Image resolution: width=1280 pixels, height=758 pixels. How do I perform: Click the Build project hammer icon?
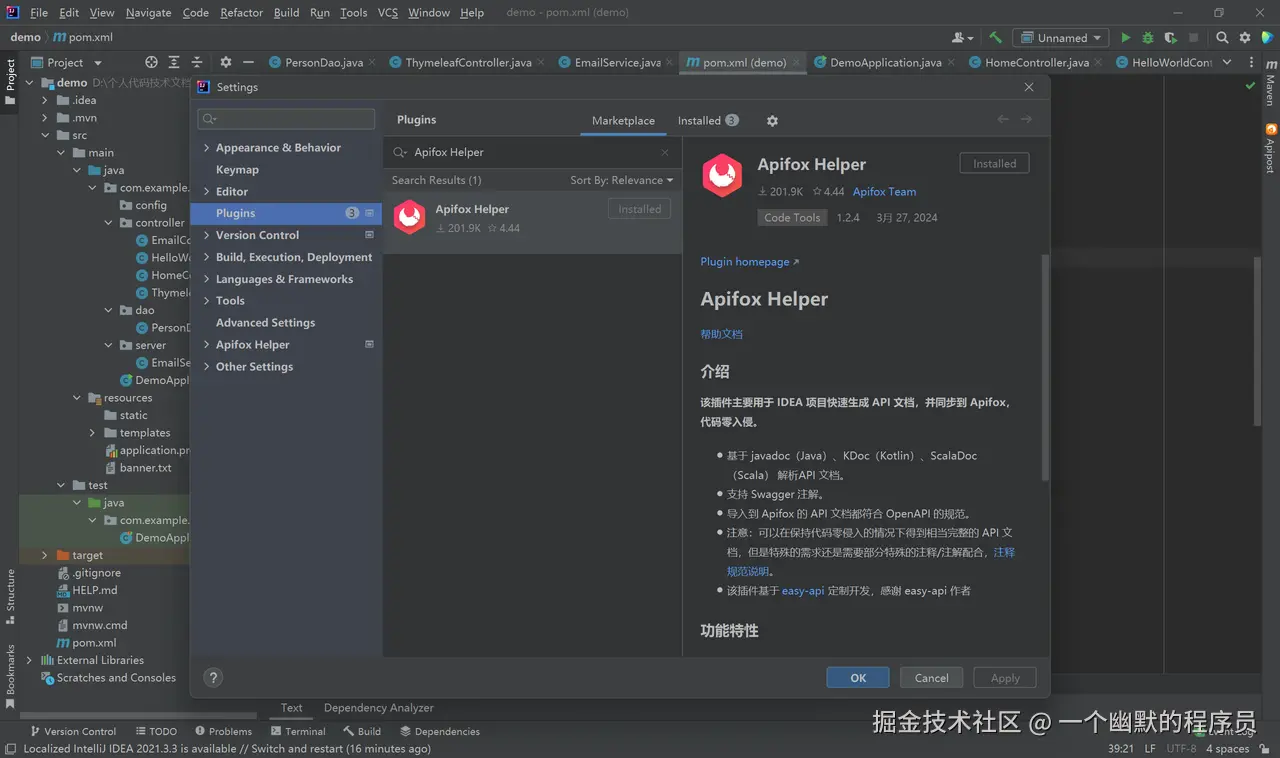[x=995, y=38]
